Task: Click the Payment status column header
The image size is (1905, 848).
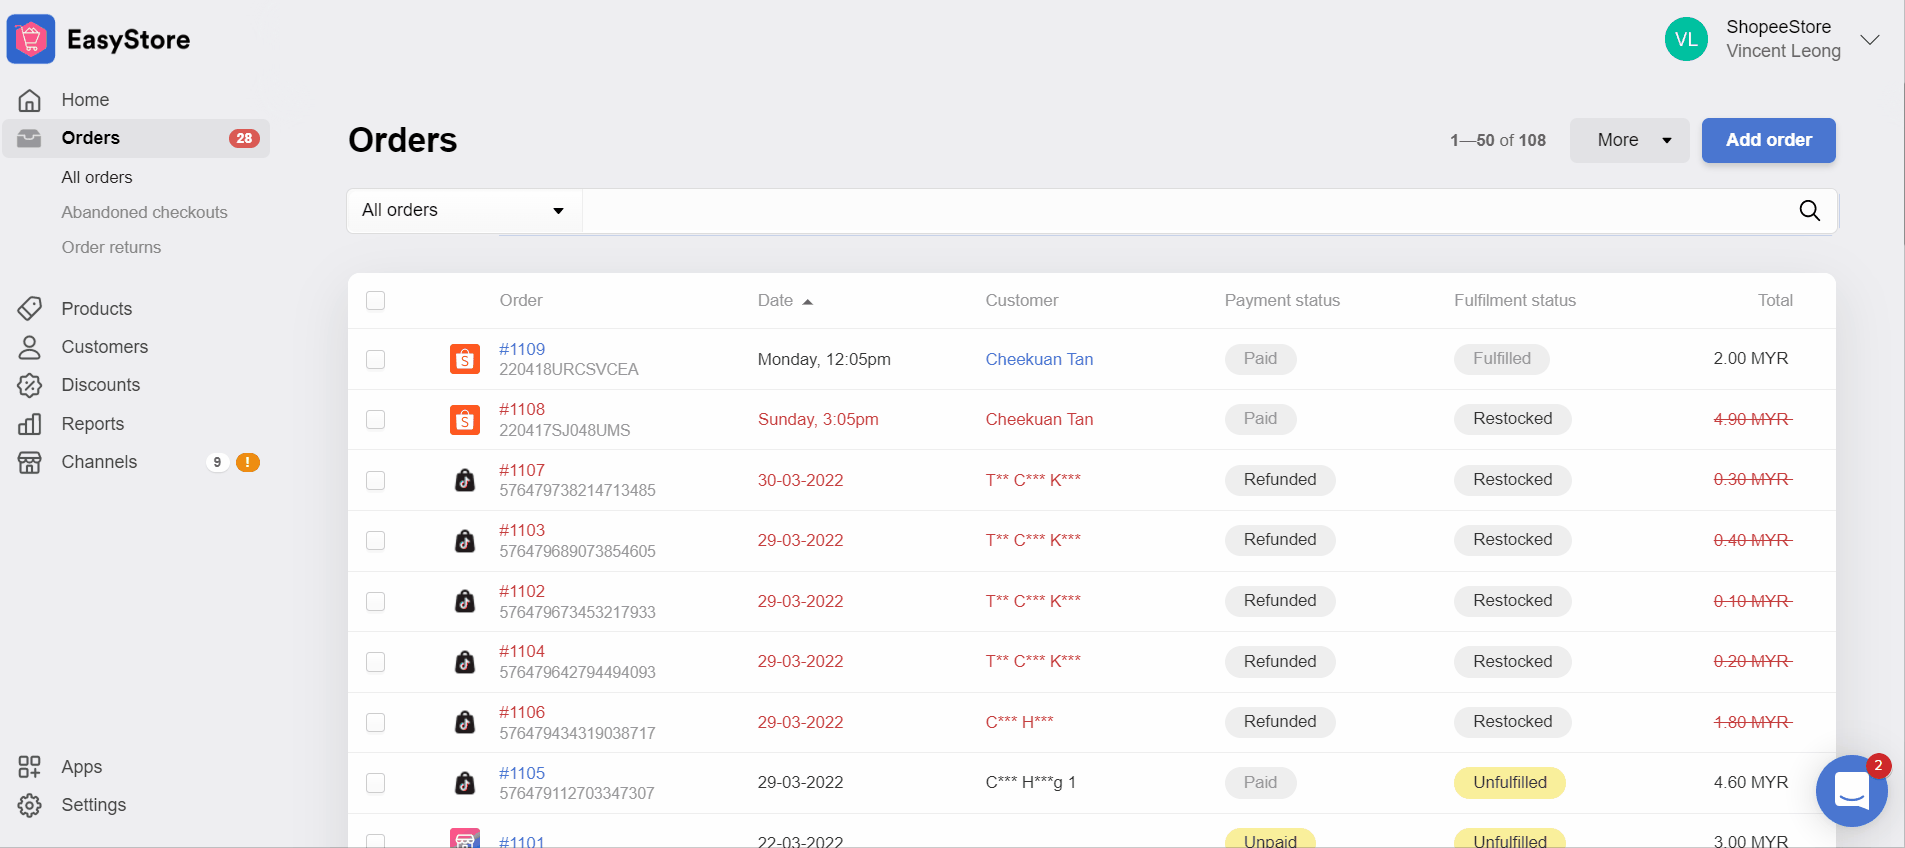Action: (x=1282, y=300)
